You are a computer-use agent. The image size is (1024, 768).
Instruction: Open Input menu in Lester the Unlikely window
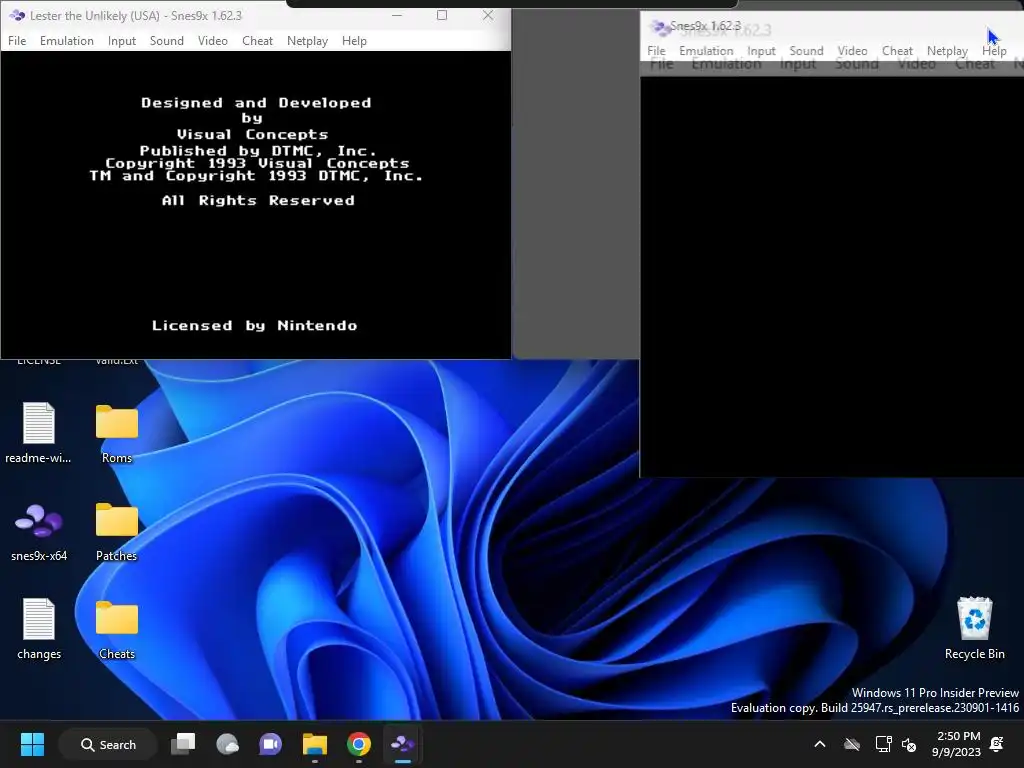(x=121, y=40)
